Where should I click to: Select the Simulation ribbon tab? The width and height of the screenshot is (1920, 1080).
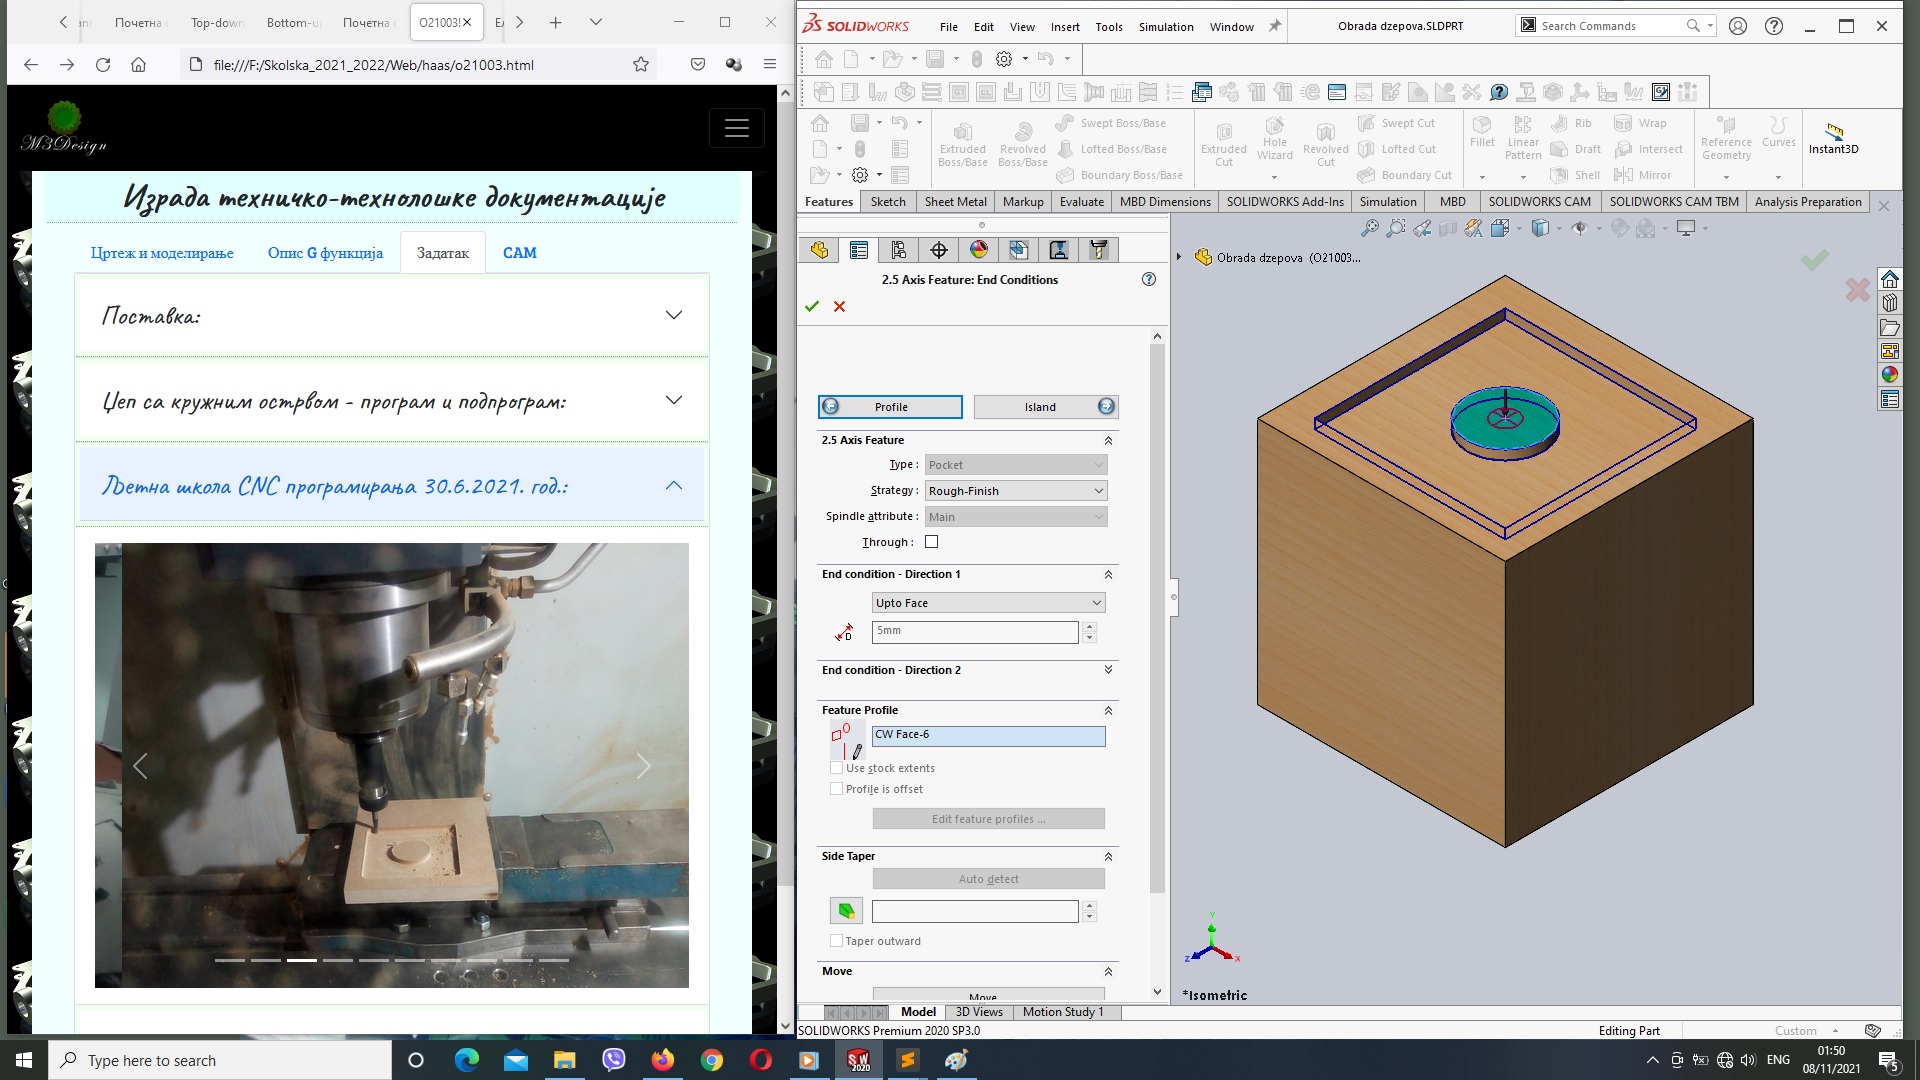click(x=1389, y=200)
